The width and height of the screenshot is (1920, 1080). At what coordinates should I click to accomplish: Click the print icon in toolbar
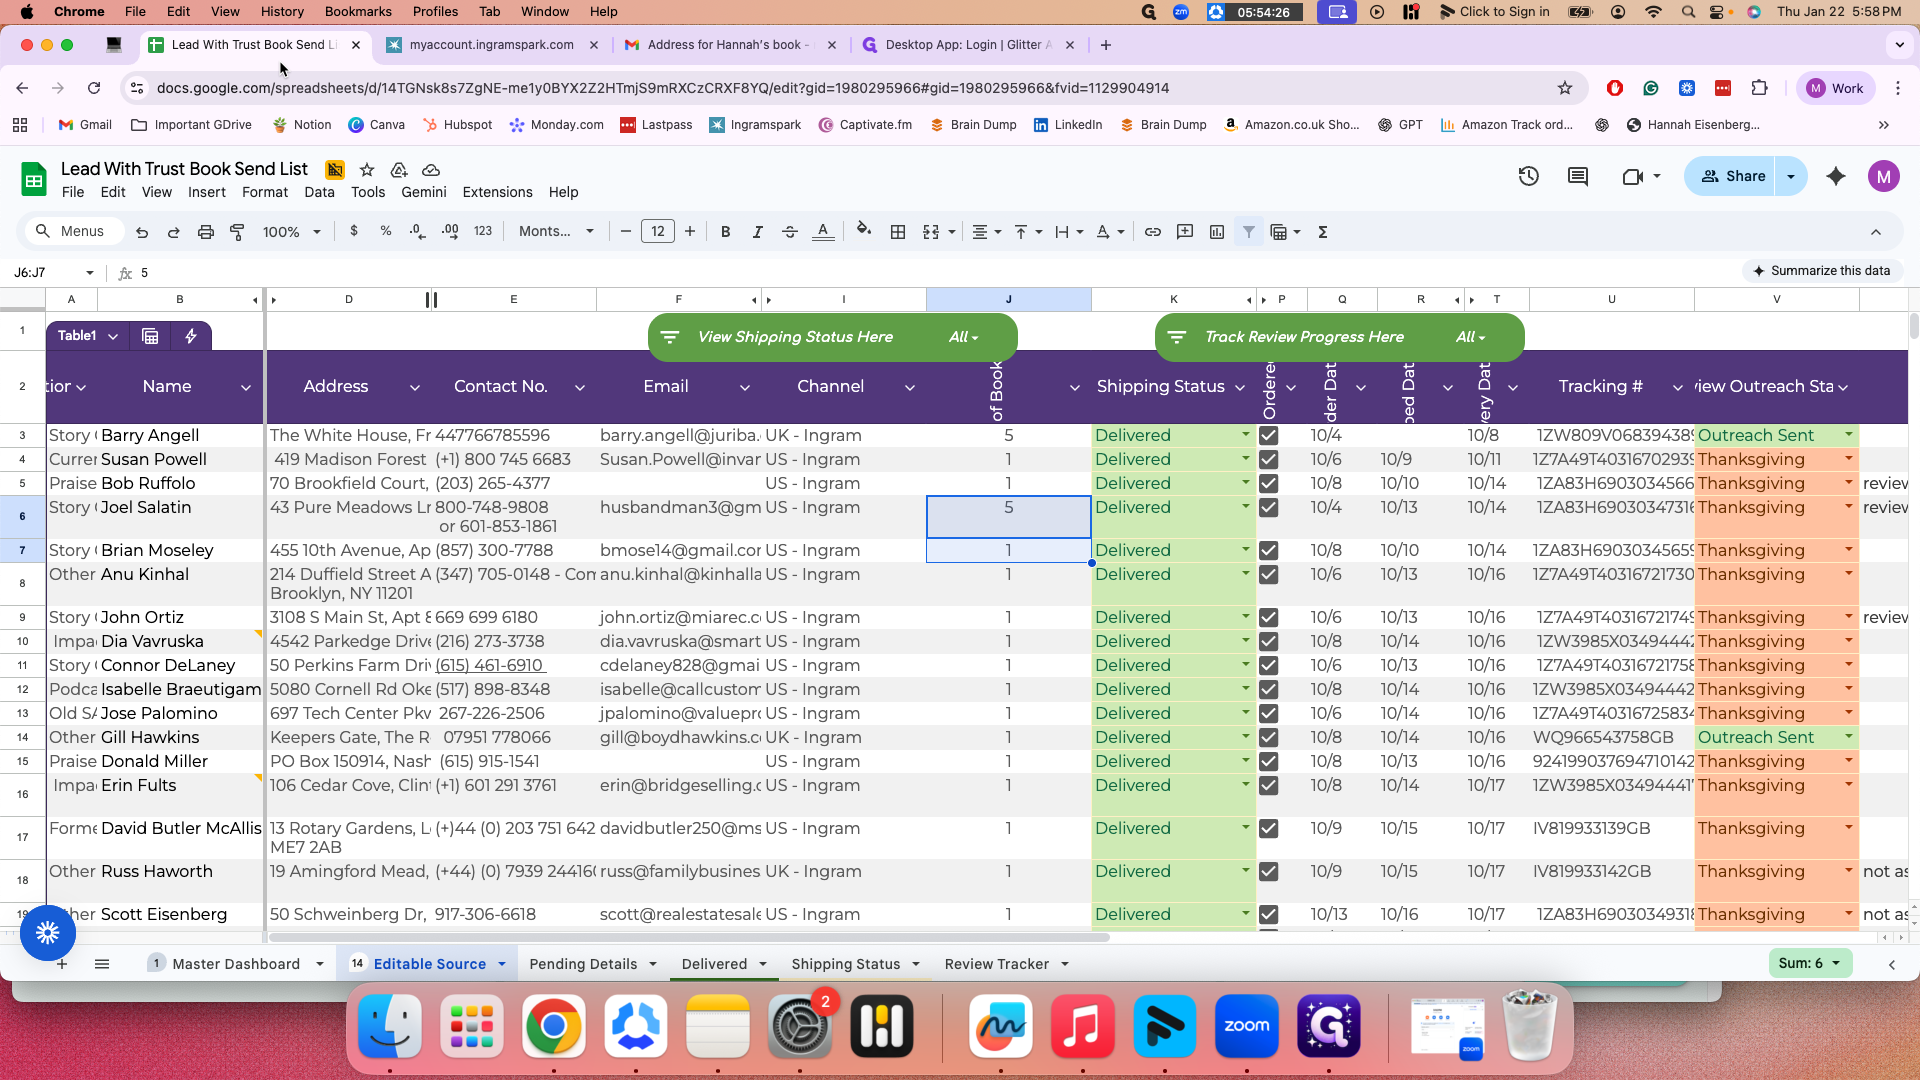[206, 232]
